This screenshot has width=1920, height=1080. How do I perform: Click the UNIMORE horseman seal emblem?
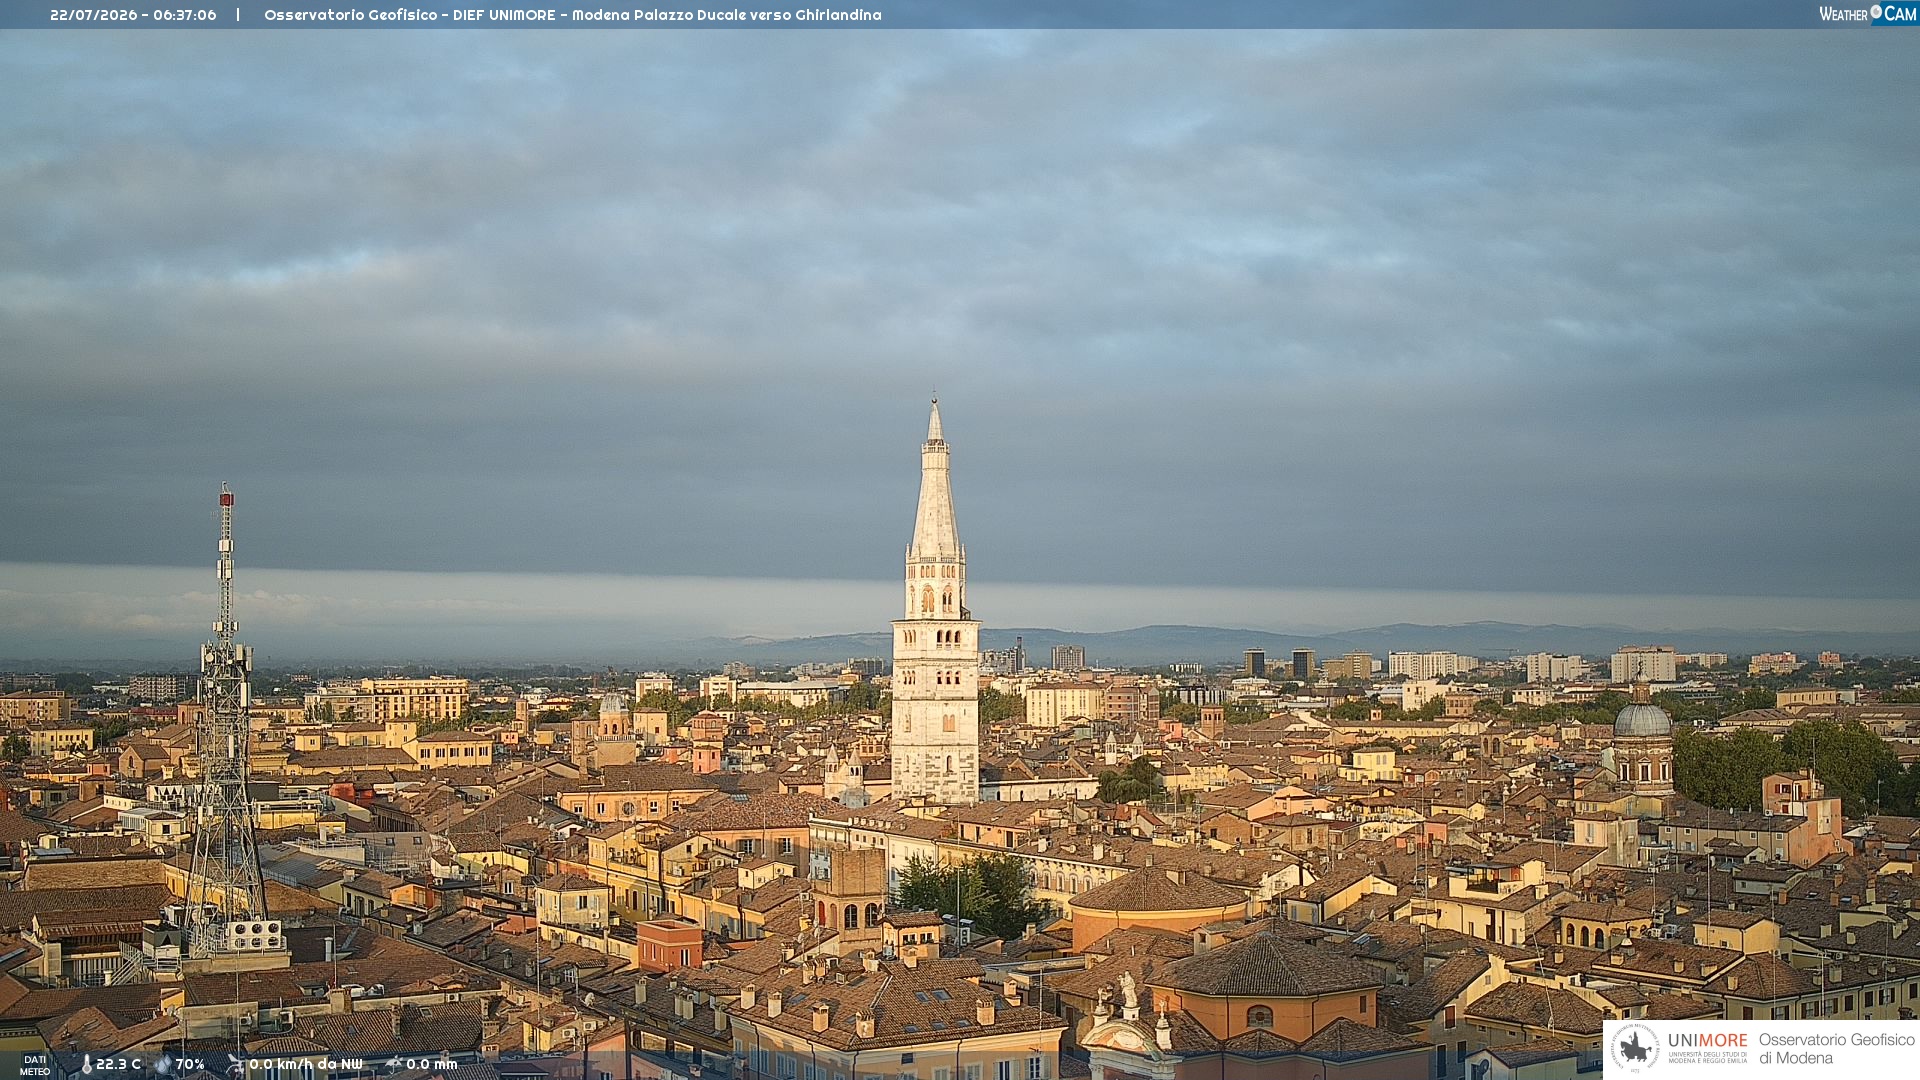pyautogui.click(x=1635, y=1048)
